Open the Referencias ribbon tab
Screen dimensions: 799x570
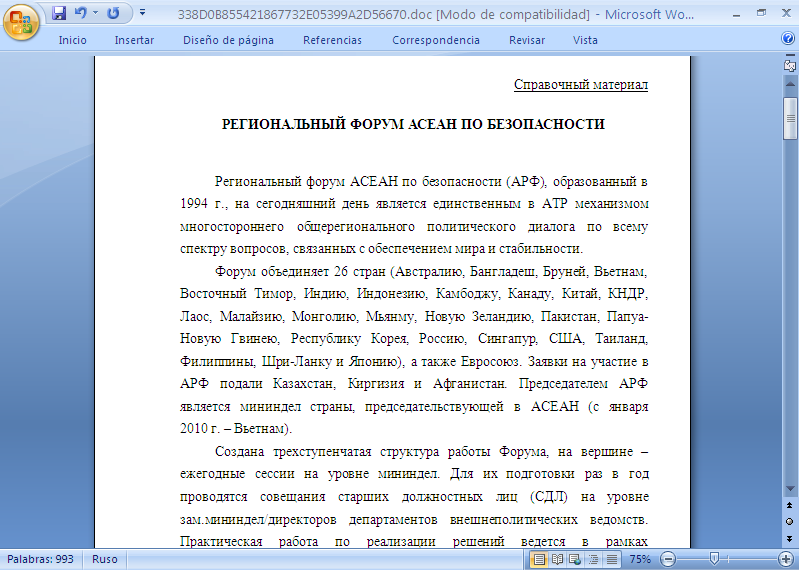click(x=332, y=40)
